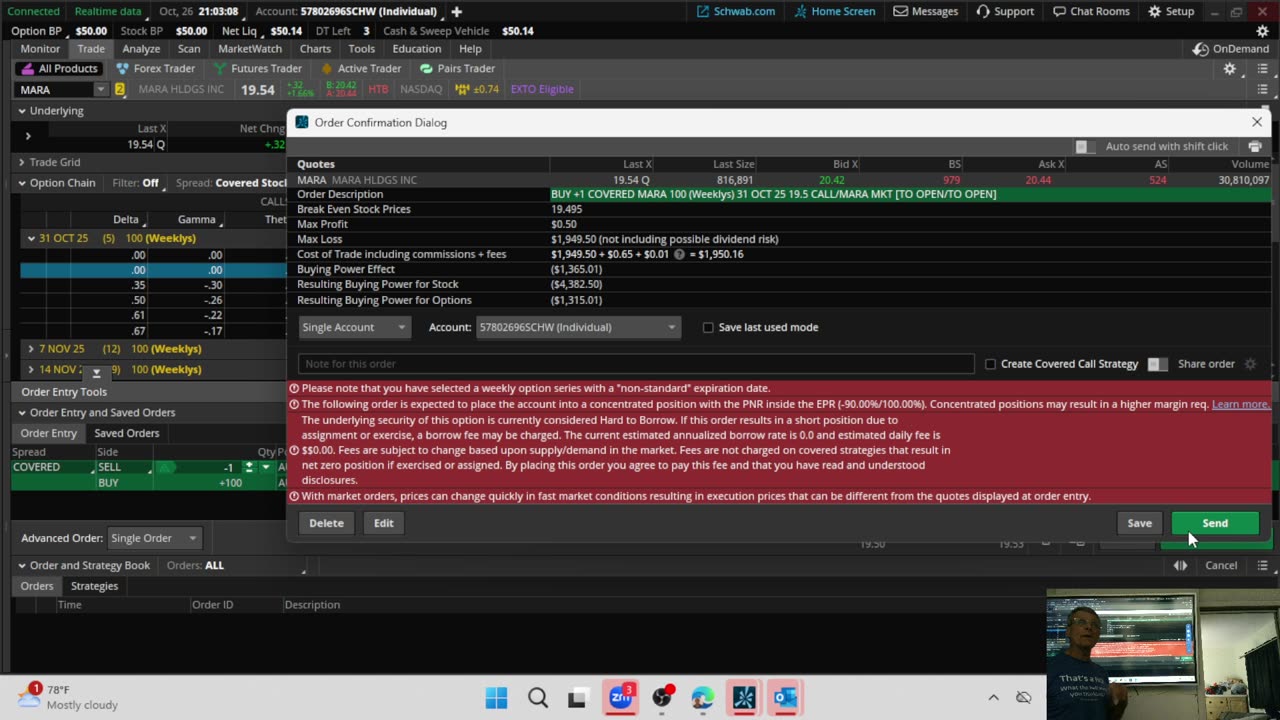Open Active Trader
1280x720 pixels.
359,68
